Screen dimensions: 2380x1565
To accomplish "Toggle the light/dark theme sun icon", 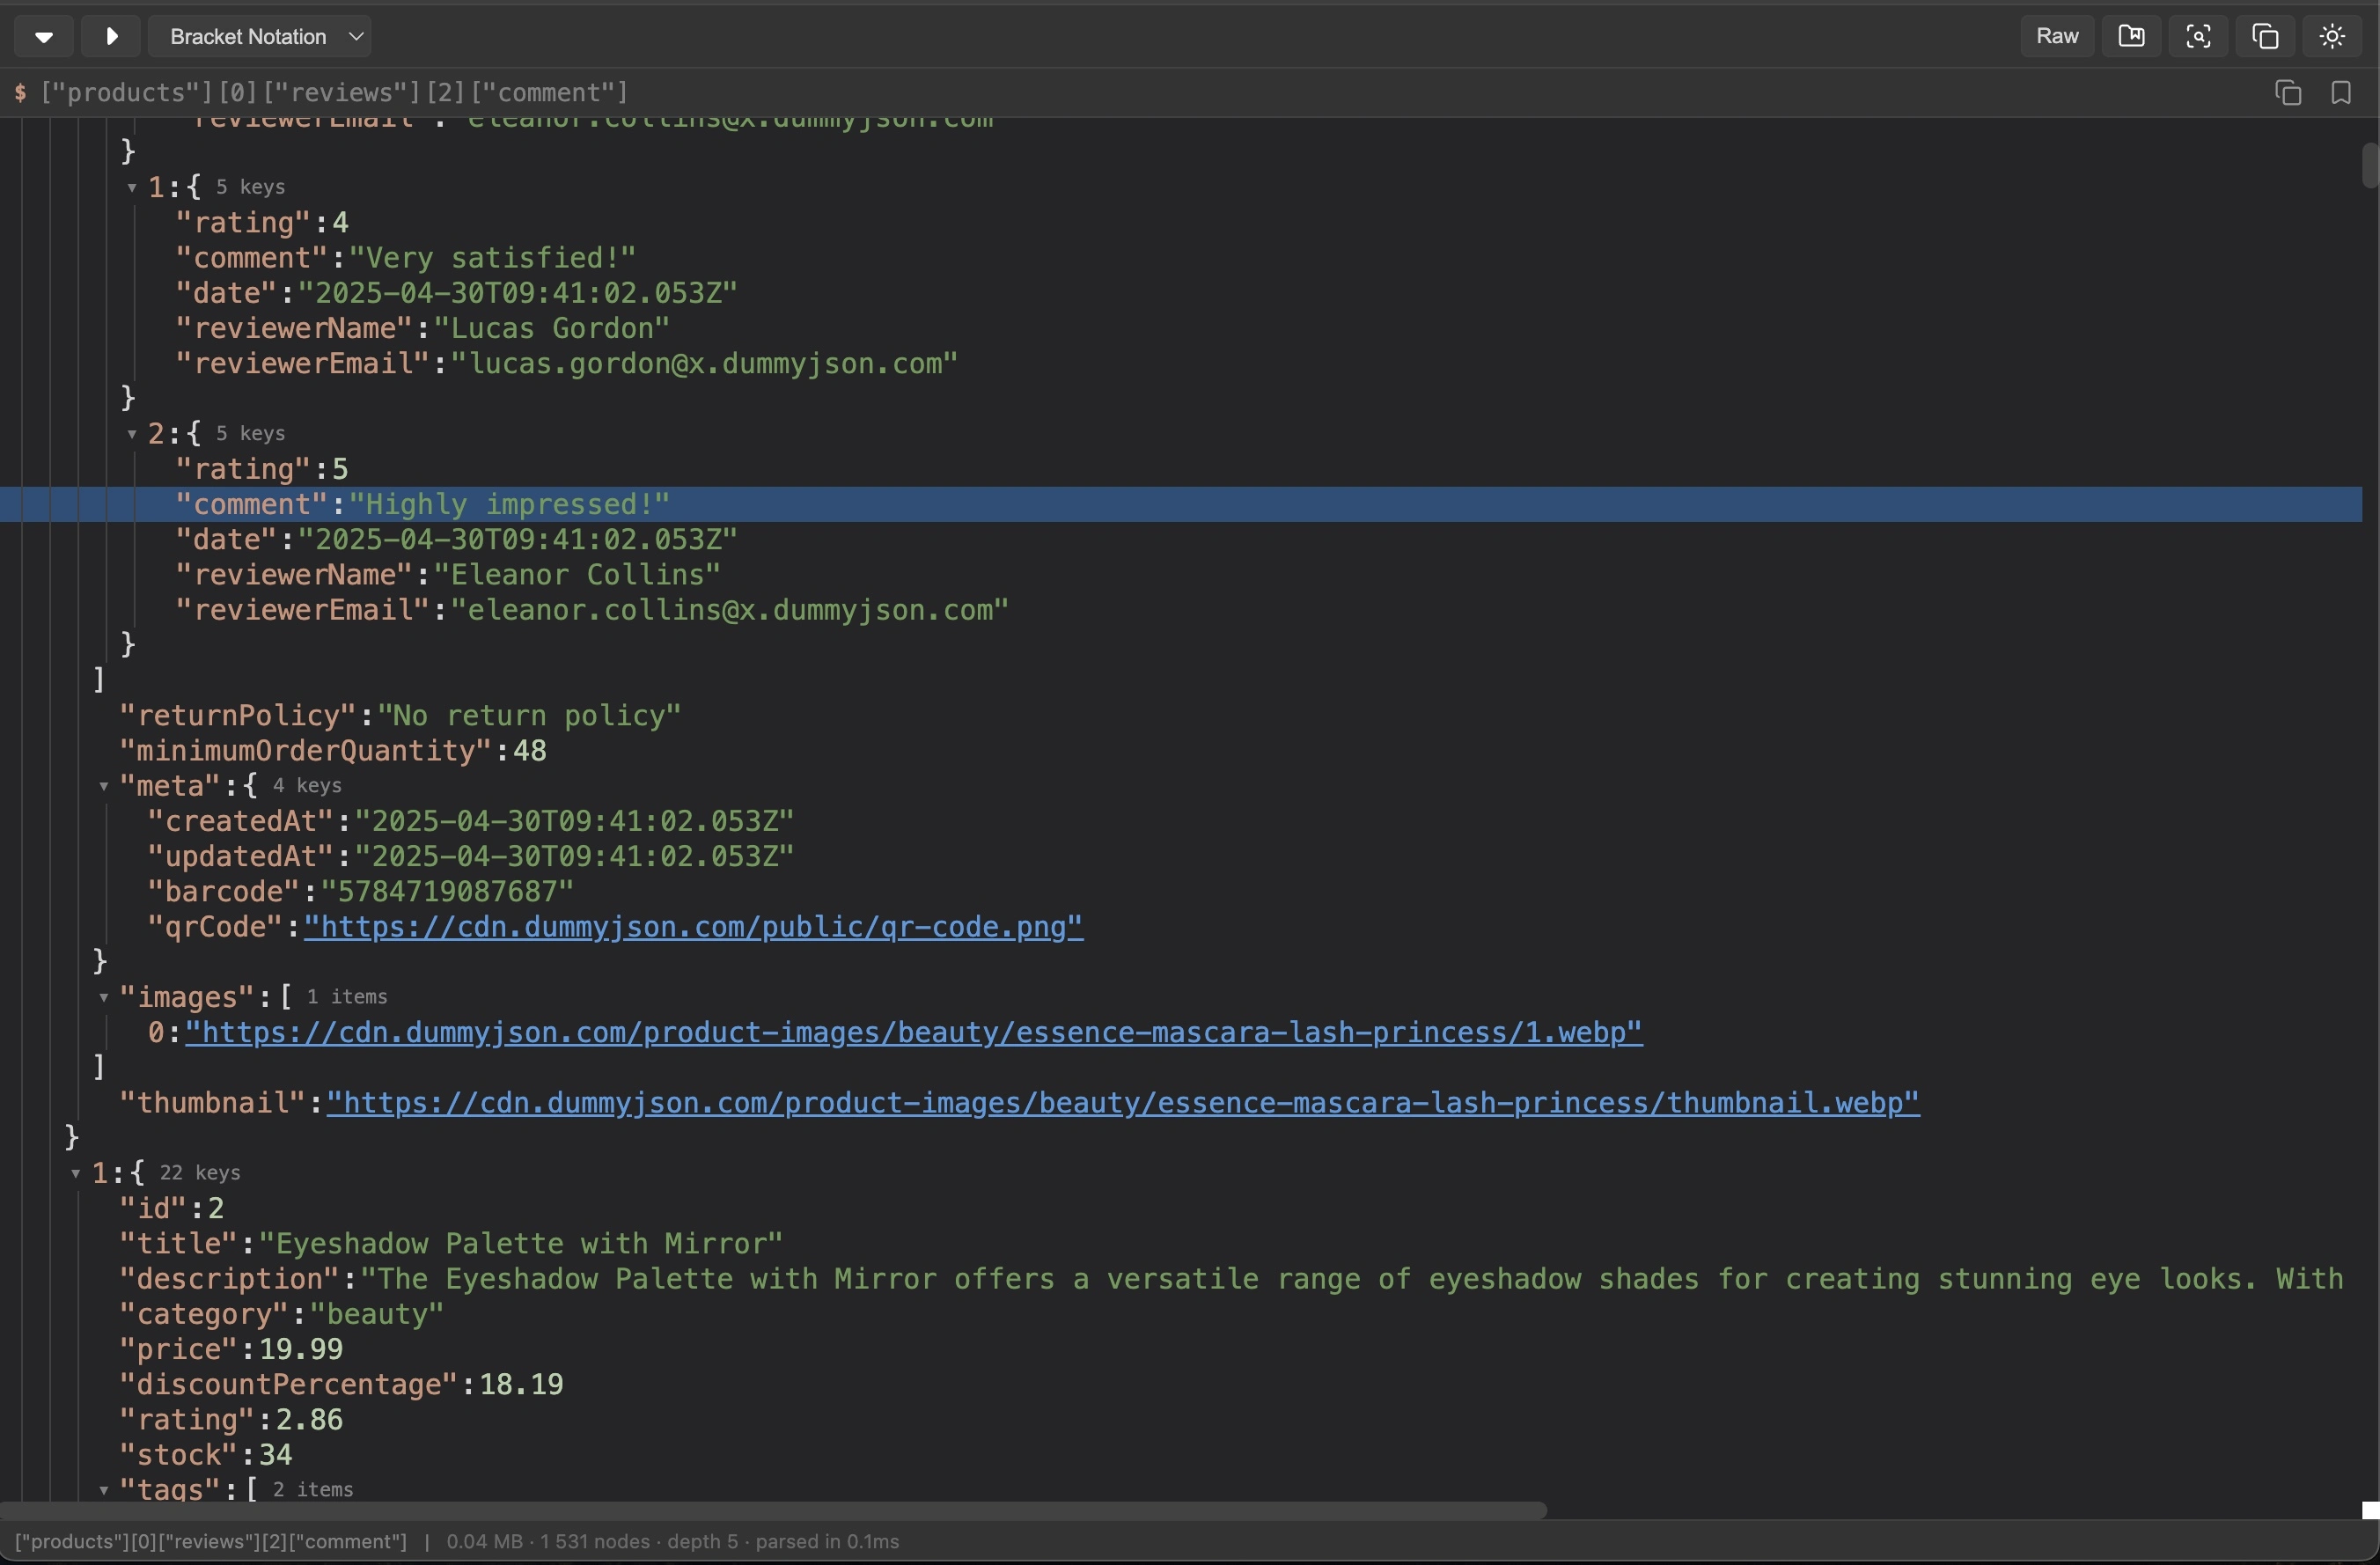I will [2332, 37].
